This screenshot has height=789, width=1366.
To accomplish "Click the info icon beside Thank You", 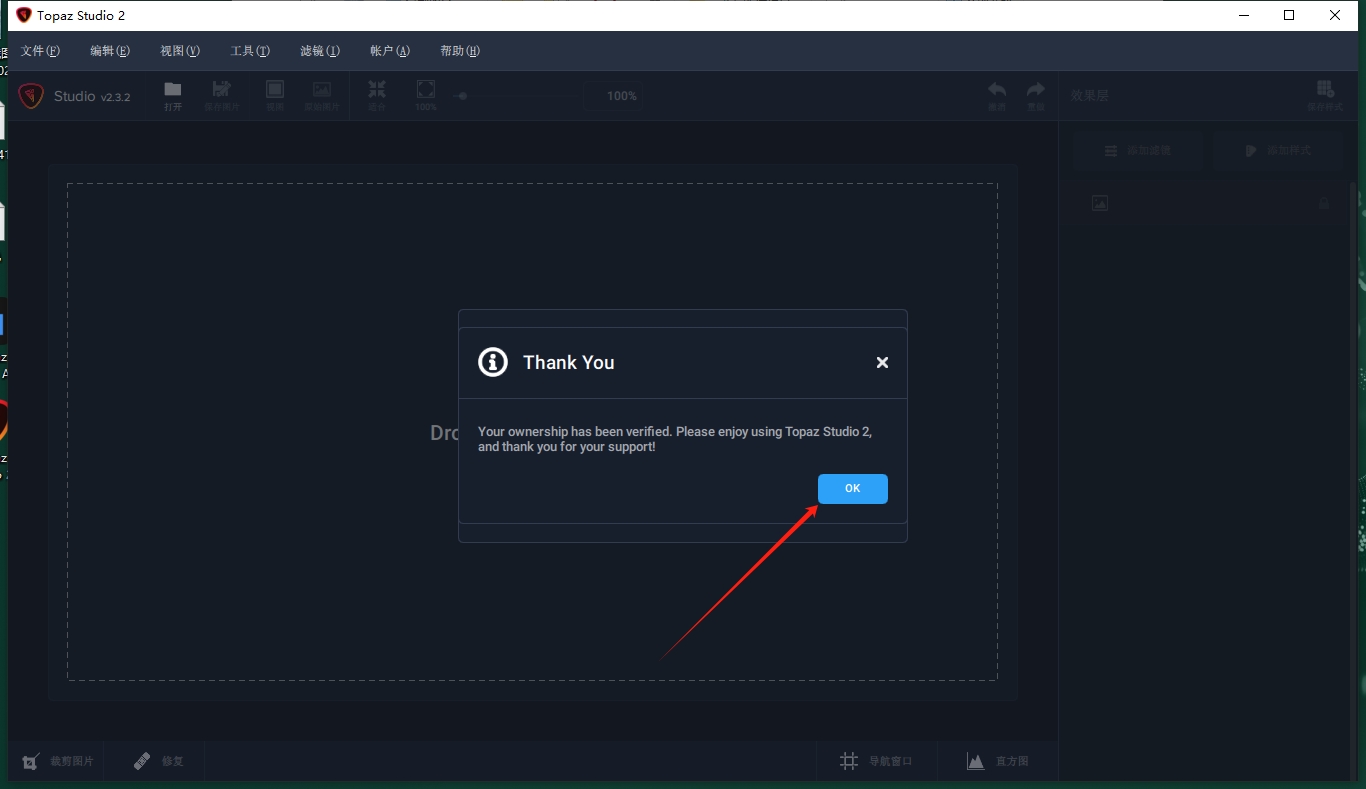I will pyautogui.click(x=493, y=362).
